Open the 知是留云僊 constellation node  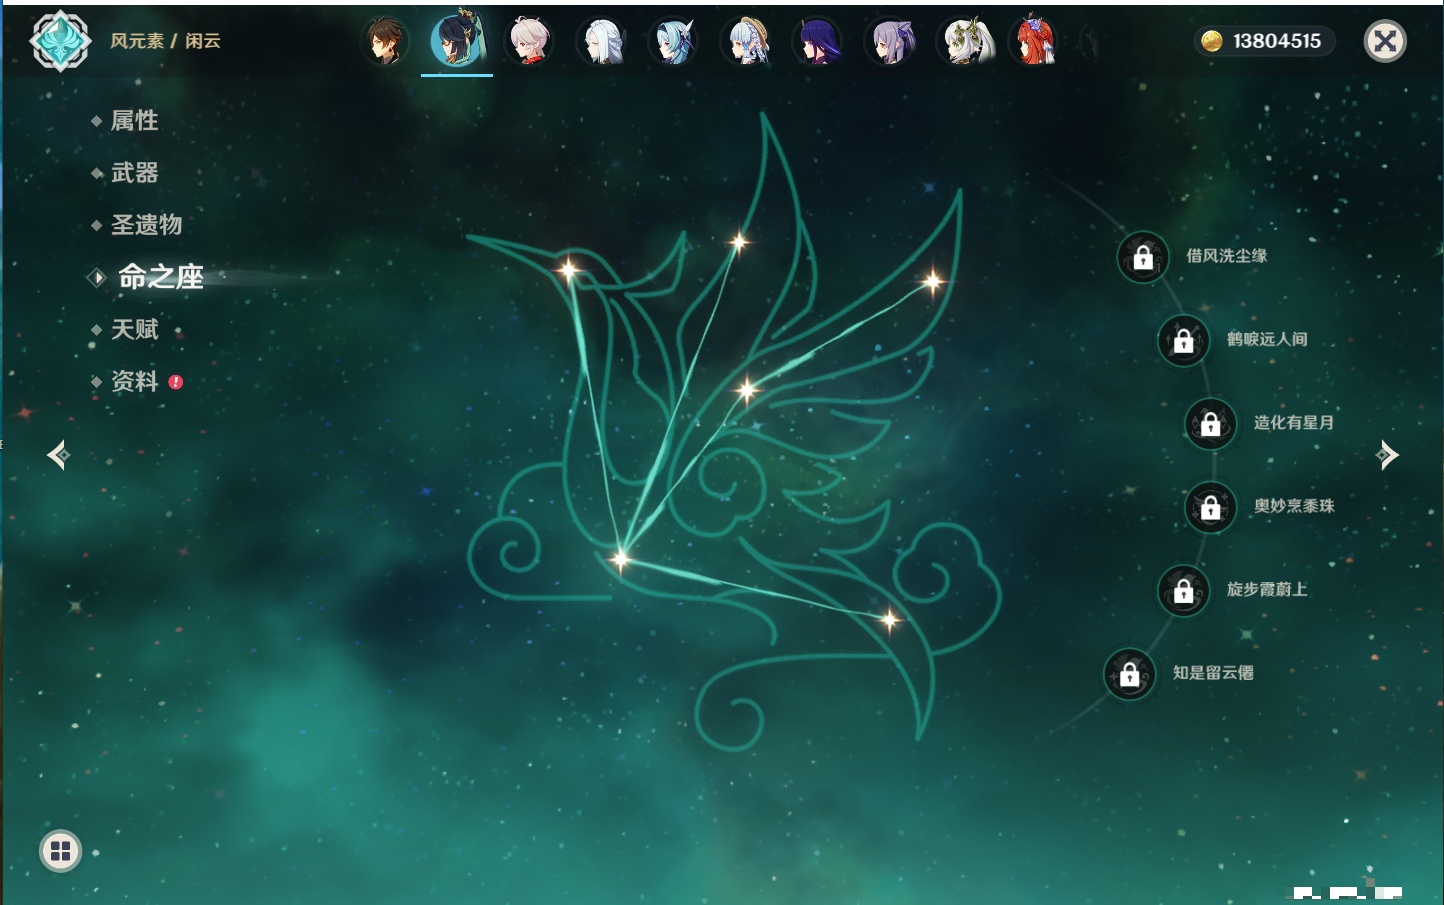click(x=1130, y=673)
